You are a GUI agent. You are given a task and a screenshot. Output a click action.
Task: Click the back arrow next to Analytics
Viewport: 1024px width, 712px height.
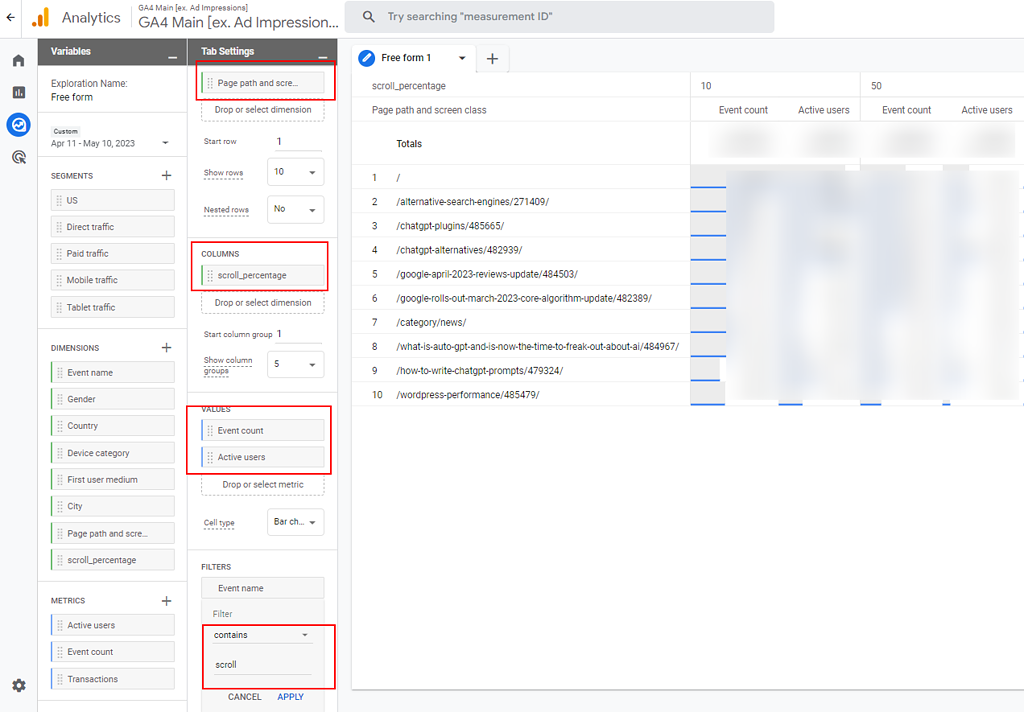11,17
